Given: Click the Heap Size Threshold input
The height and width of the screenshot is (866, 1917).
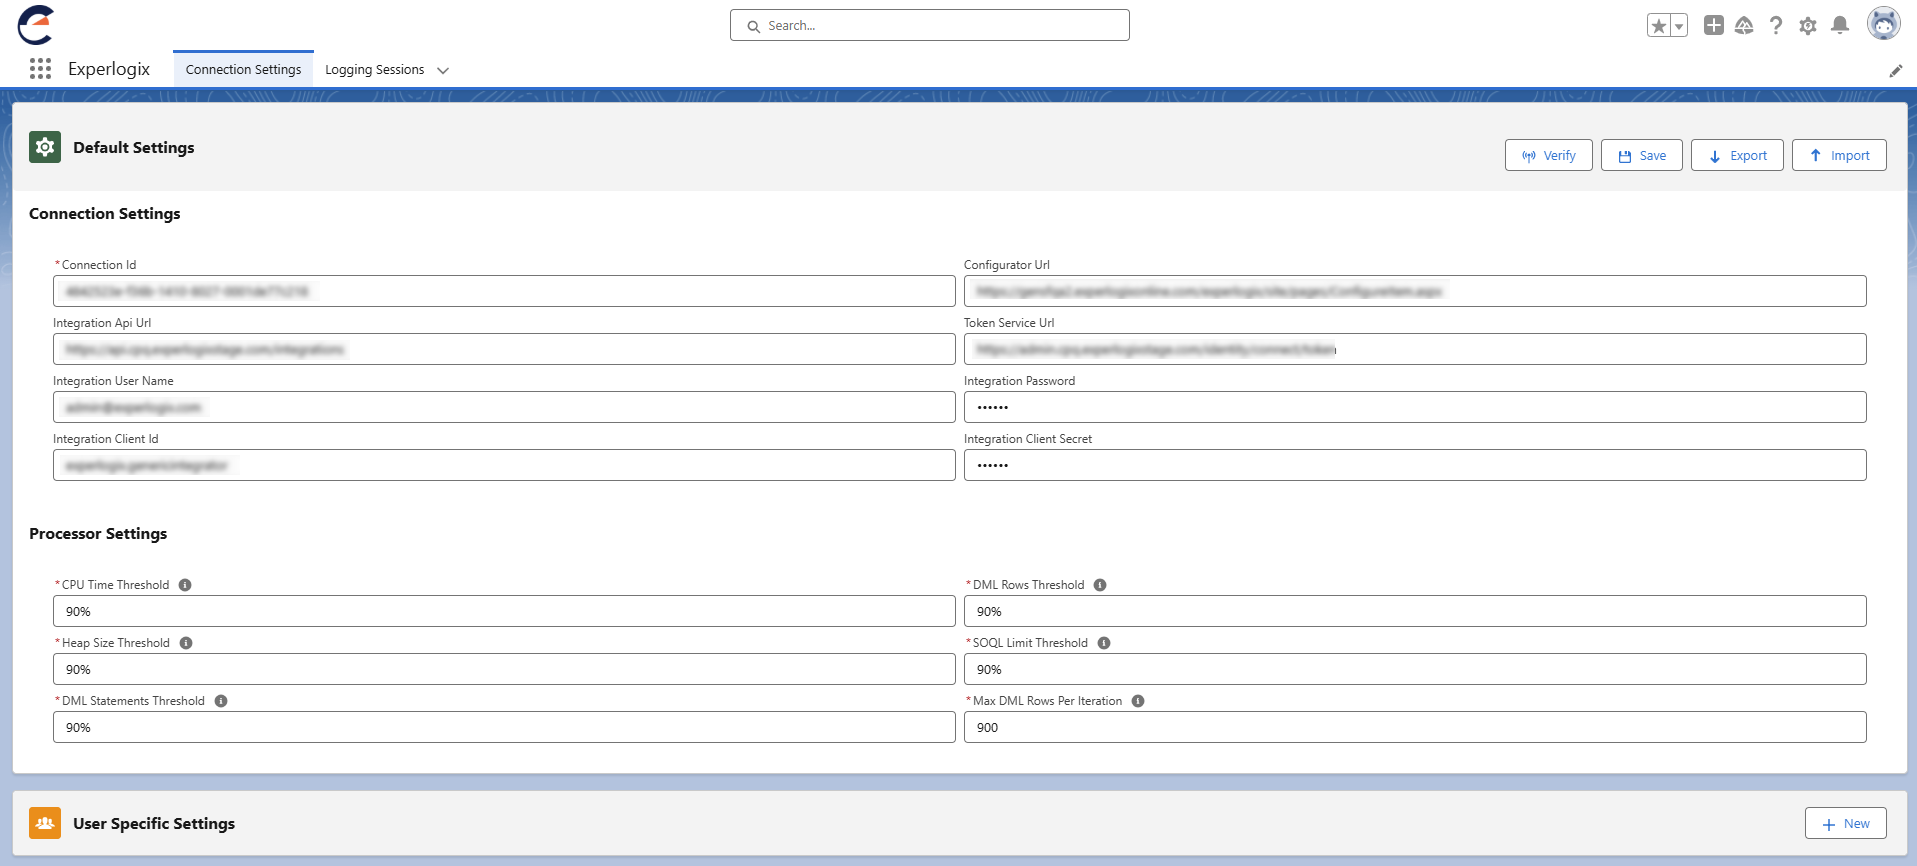Looking at the screenshot, I should pos(504,669).
